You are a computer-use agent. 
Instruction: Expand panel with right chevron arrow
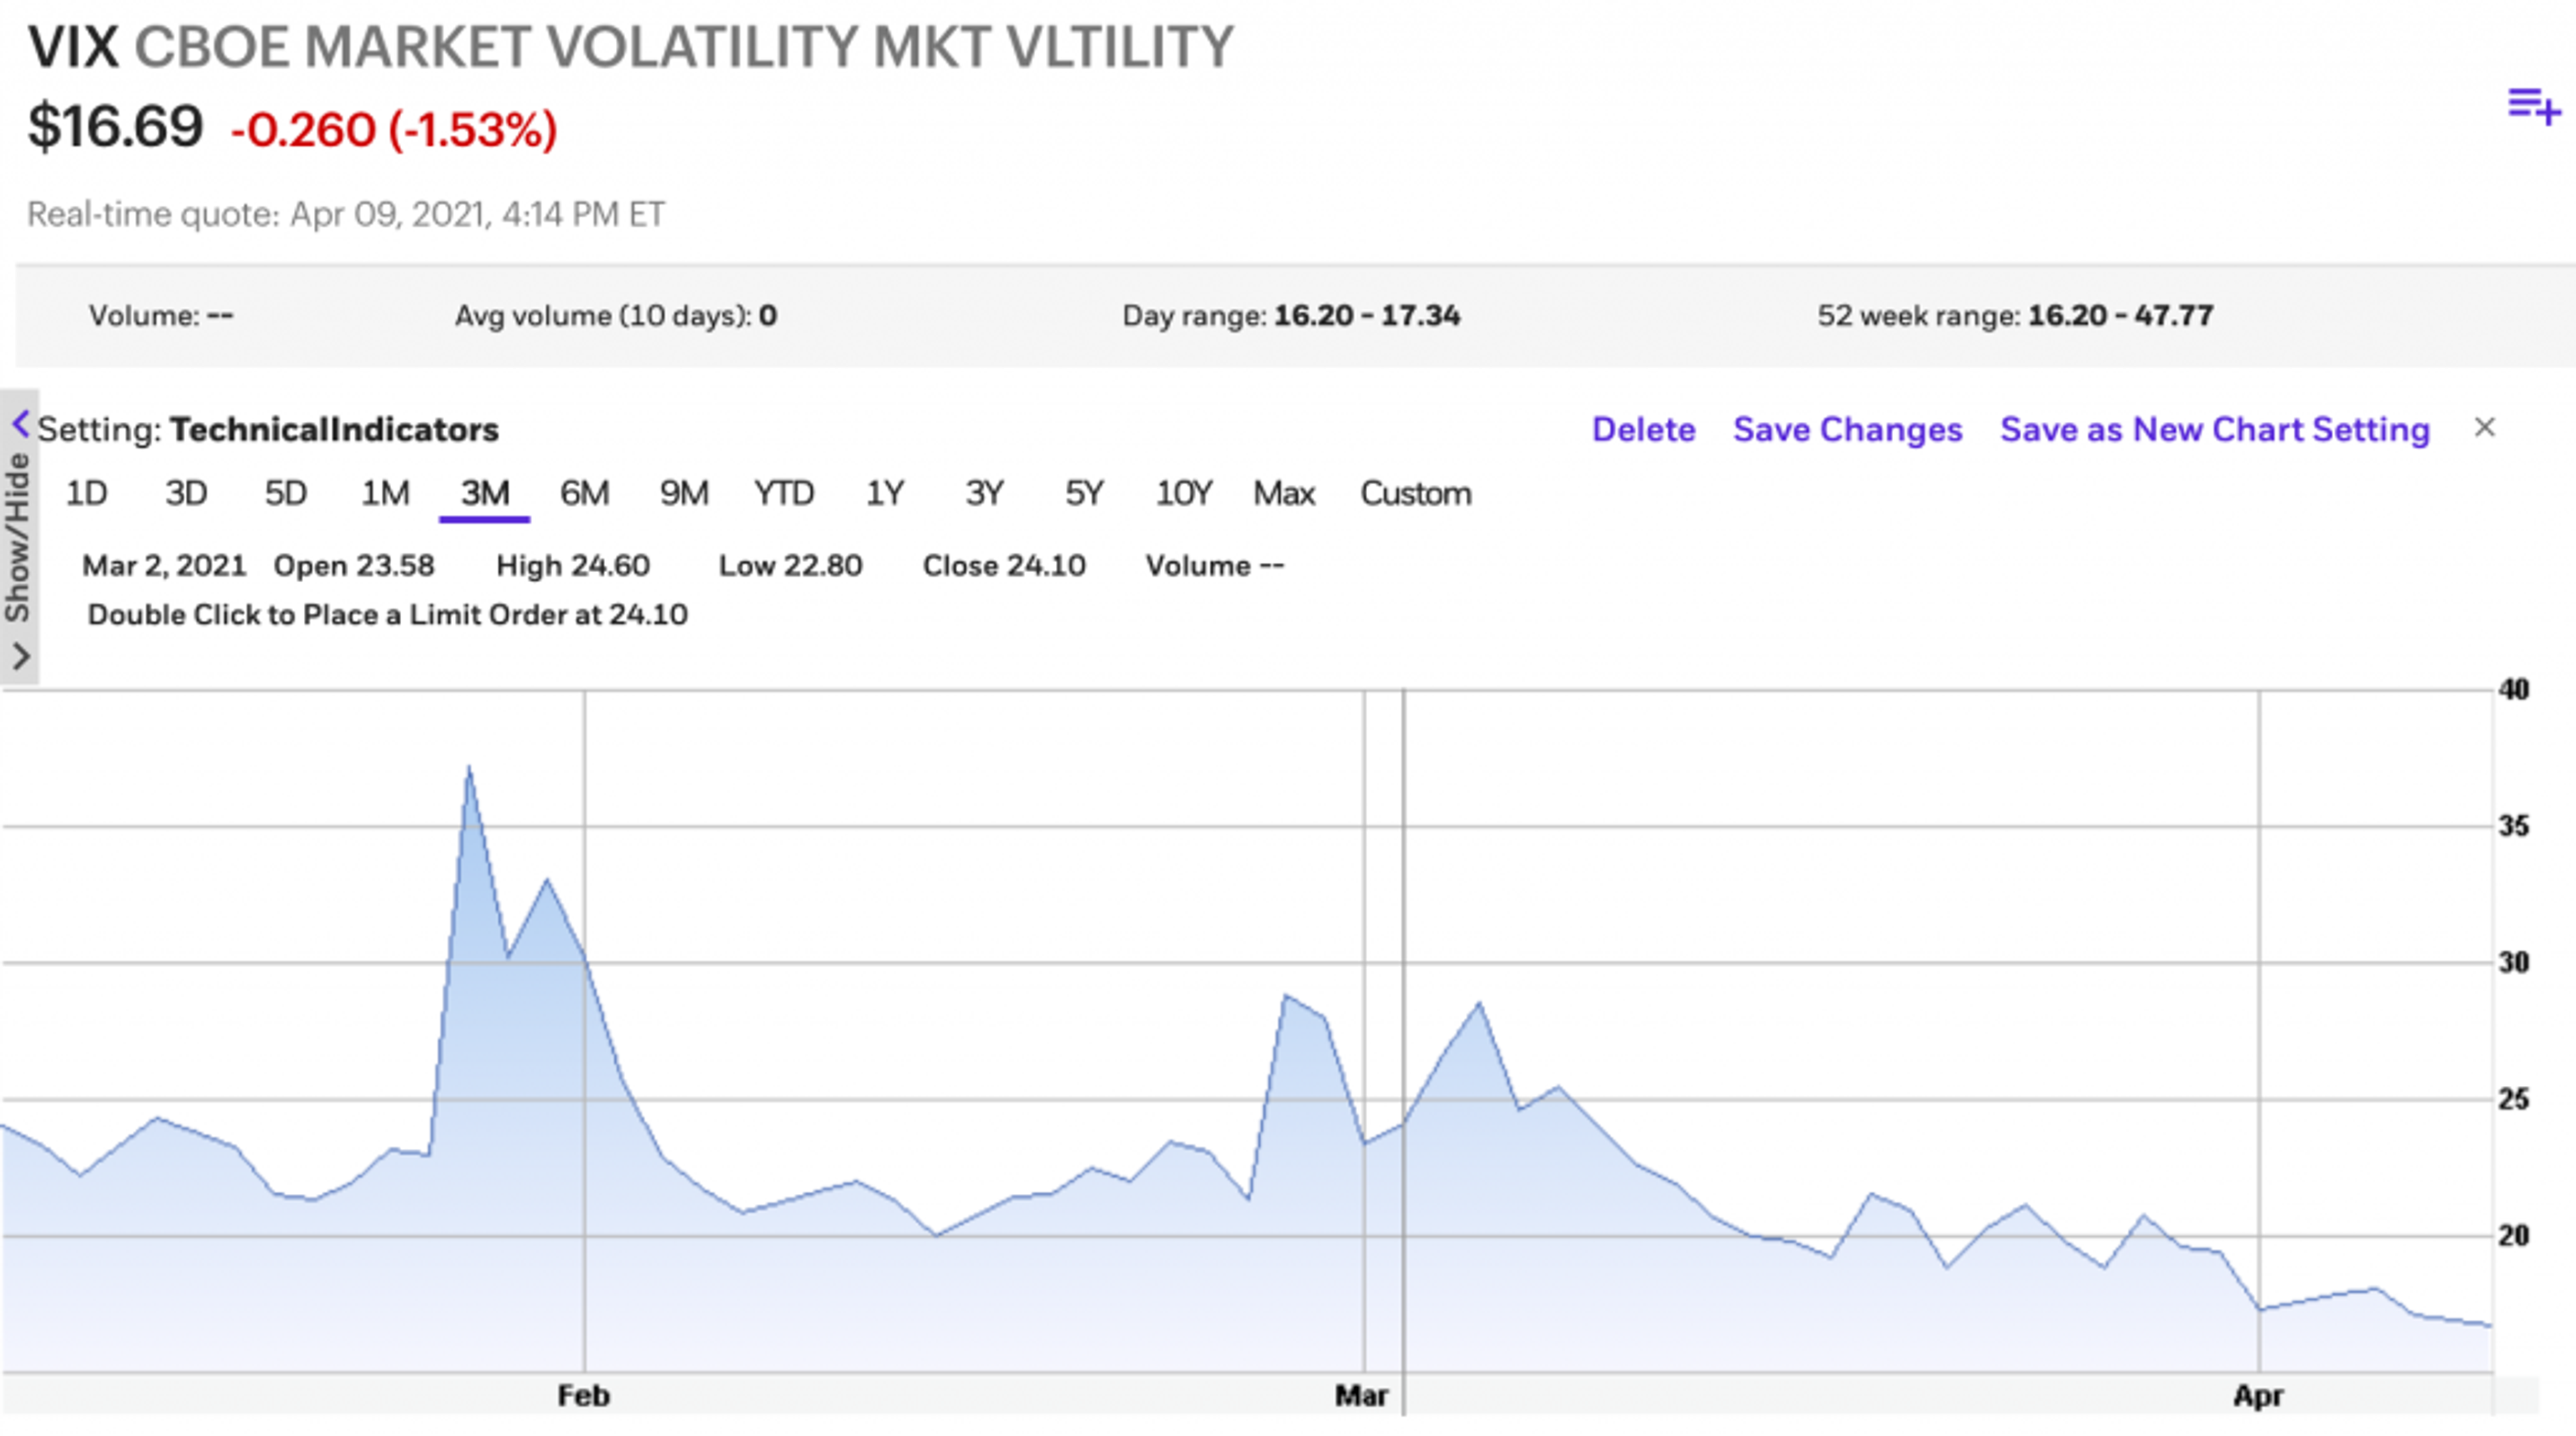(x=21, y=656)
